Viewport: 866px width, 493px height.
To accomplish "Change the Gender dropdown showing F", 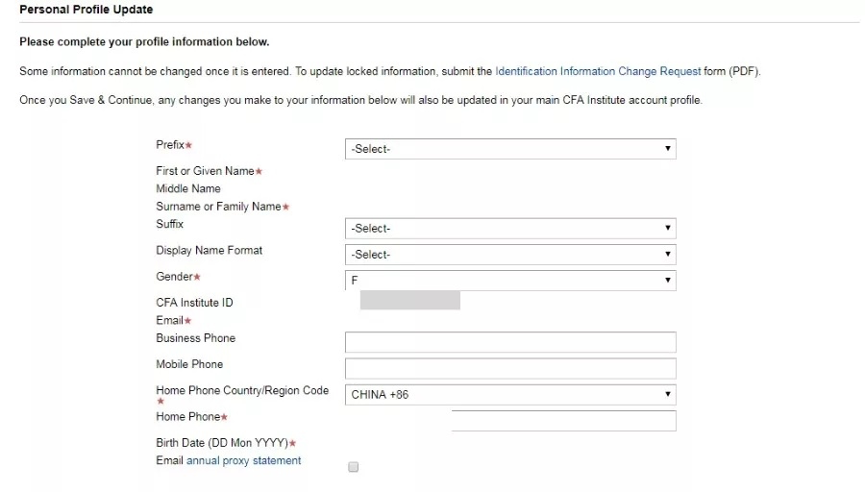I will [510, 281].
